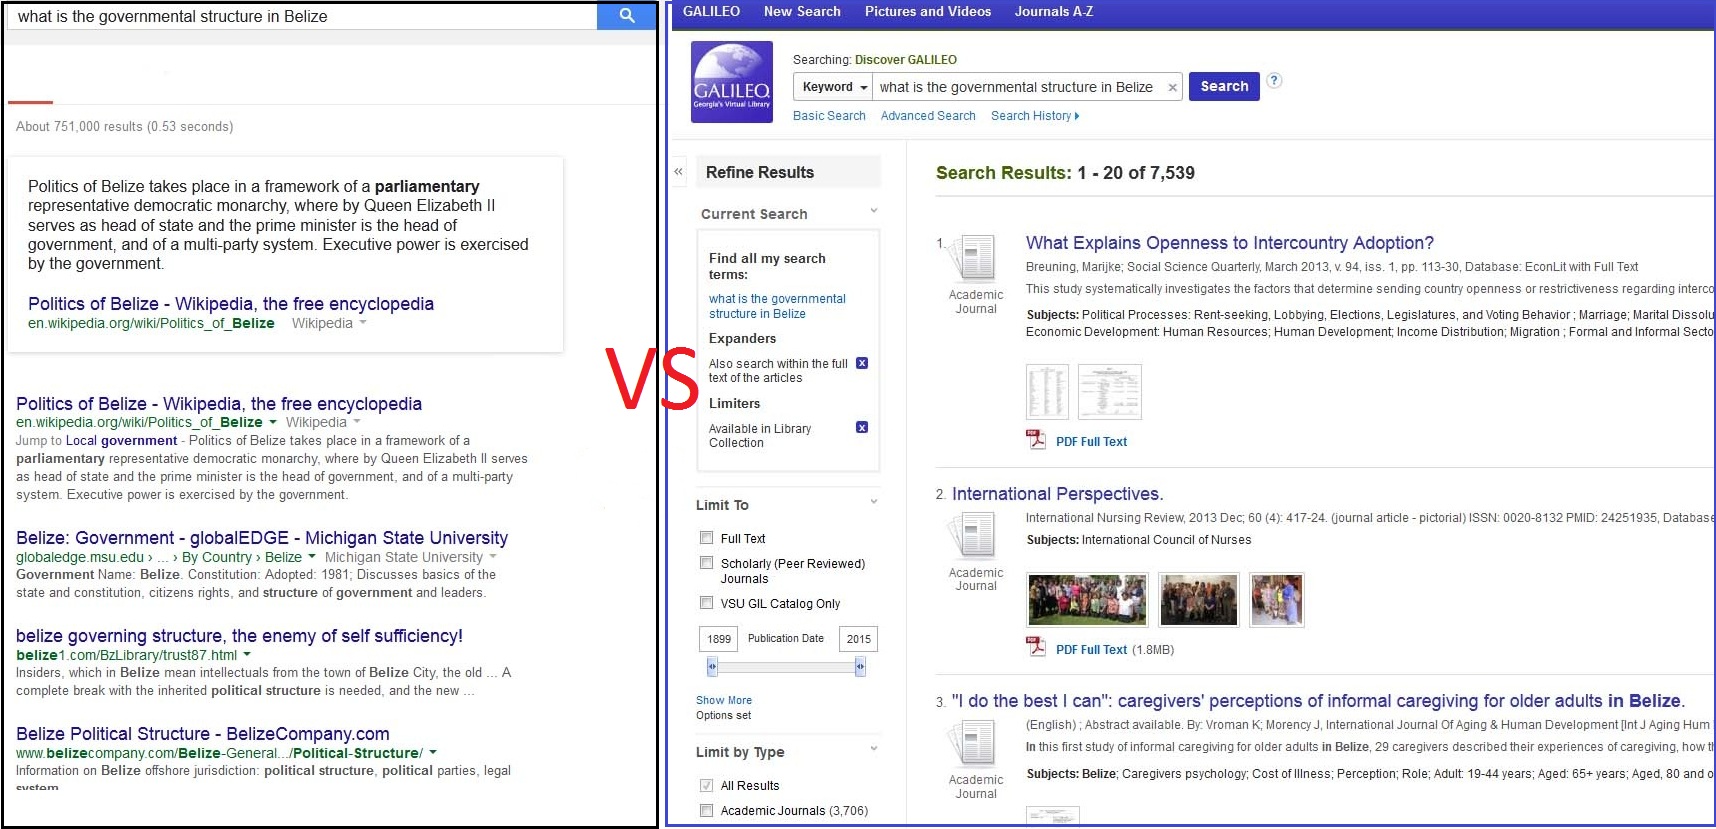The image size is (1716, 829).
Task: Edit the 1899 start year field
Action: point(718,639)
